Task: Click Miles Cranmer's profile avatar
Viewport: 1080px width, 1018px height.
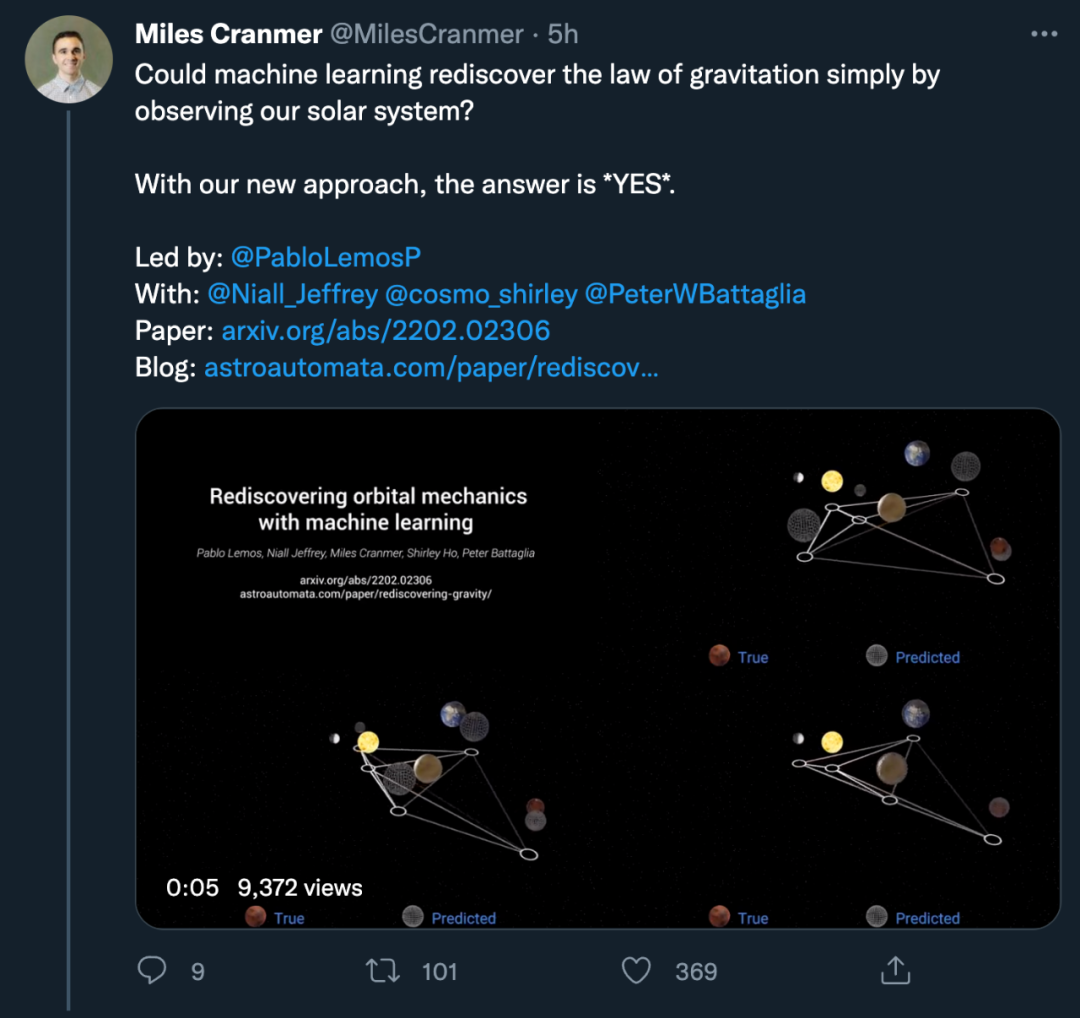Action: click(x=69, y=60)
